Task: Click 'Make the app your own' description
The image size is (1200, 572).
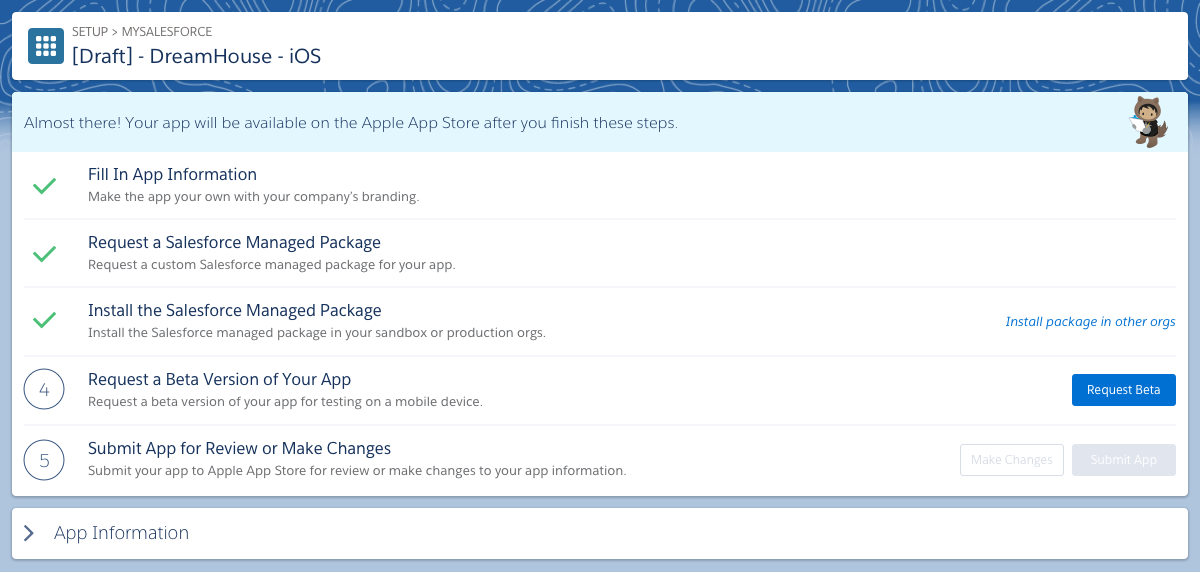Action: pyautogui.click(x=253, y=197)
